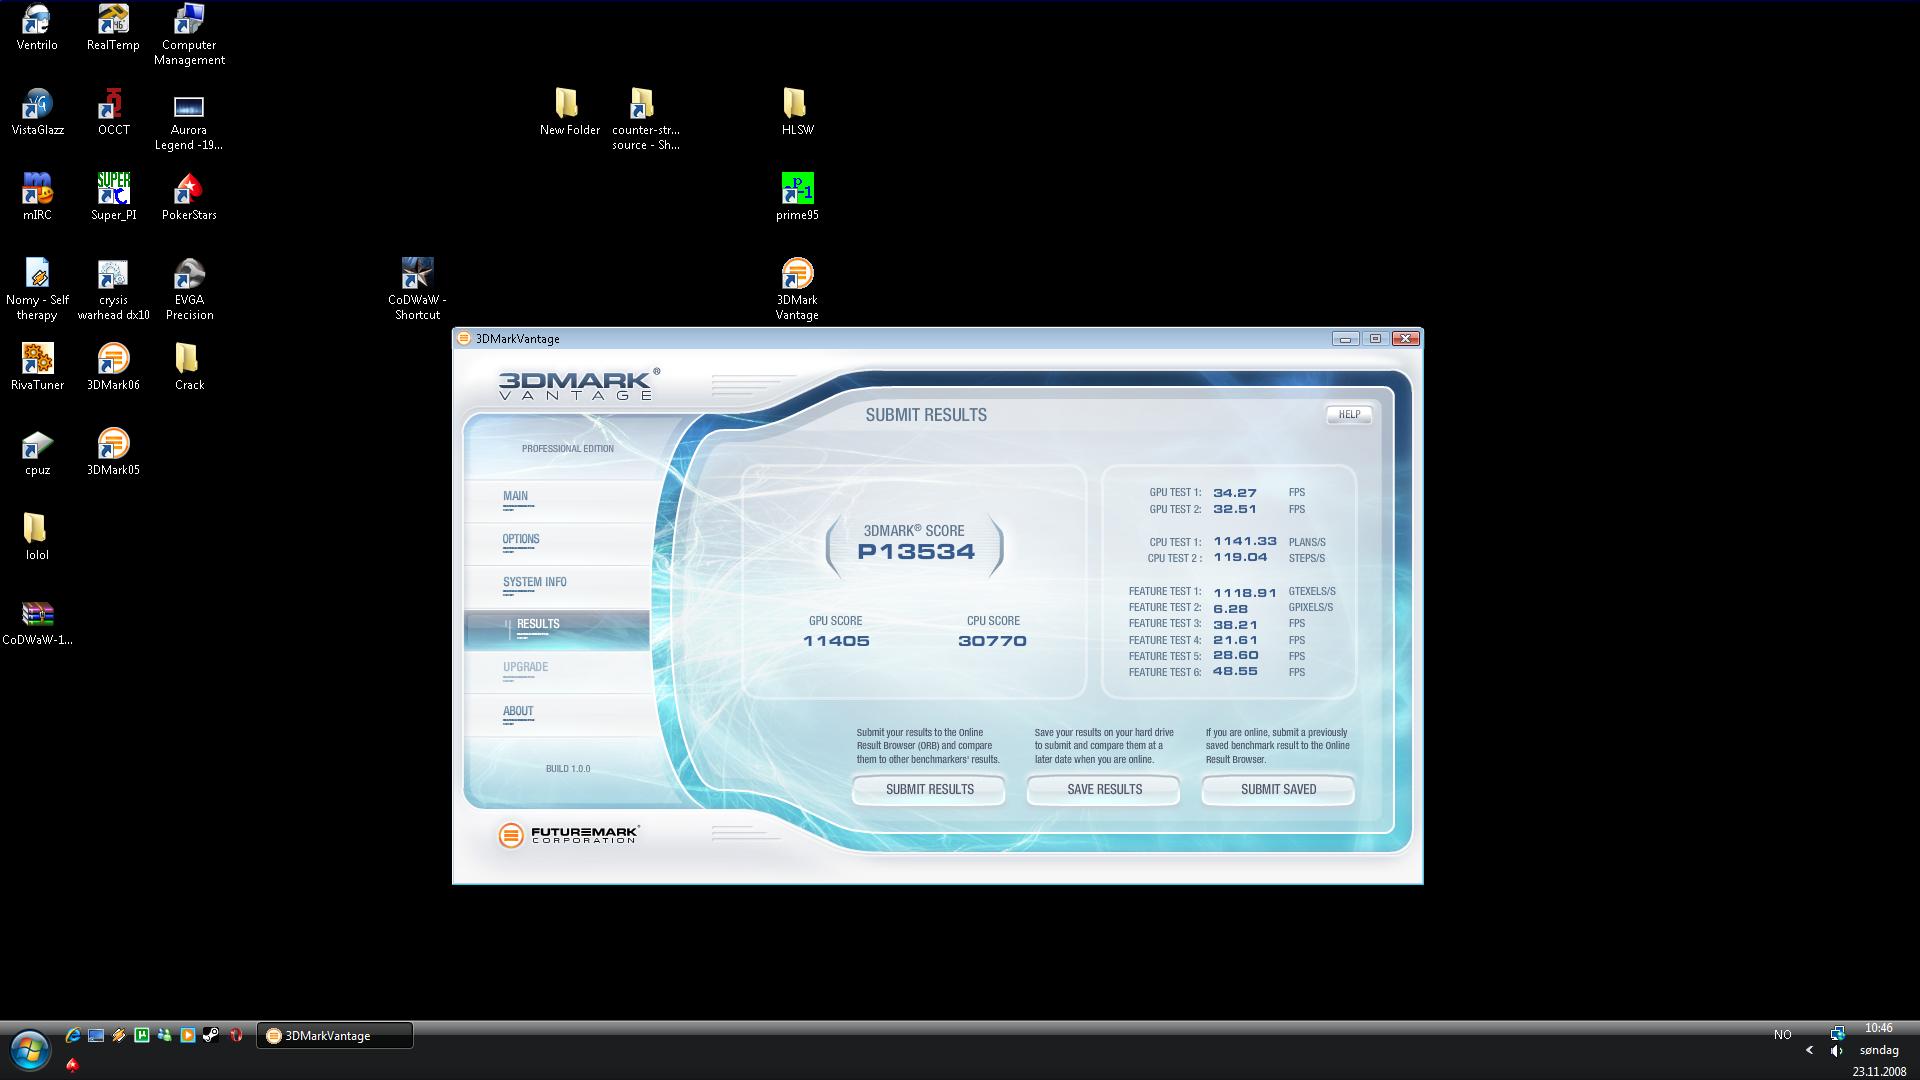Screen dimensions: 1920x1080
Task: Click the Computer Management desktop icon
Action: coord(189,35)
